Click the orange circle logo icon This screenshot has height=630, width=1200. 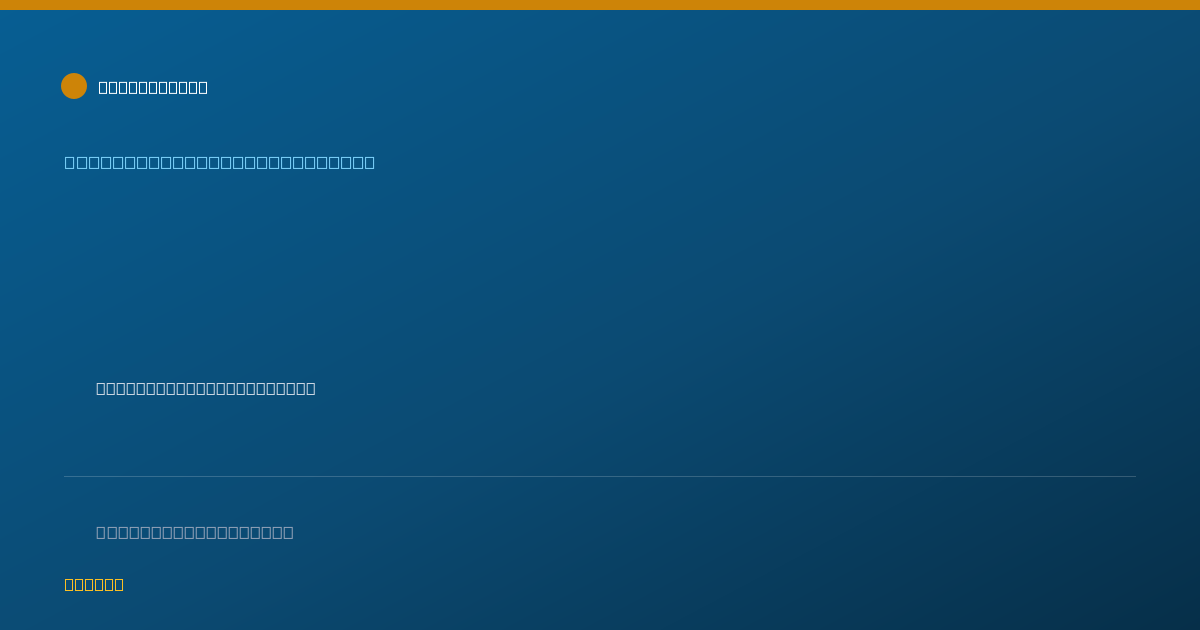[74, 86]
